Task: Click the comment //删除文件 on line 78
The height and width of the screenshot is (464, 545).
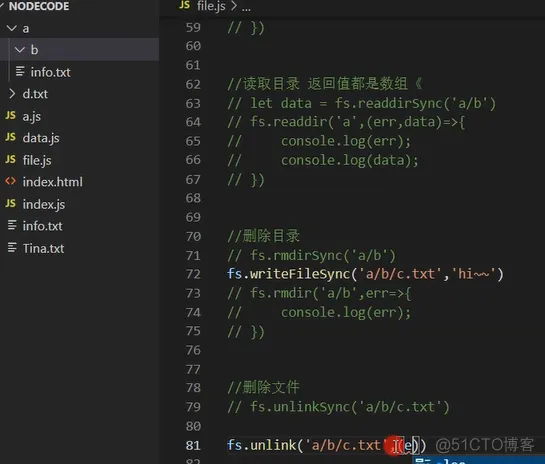Action: [263, 388]
